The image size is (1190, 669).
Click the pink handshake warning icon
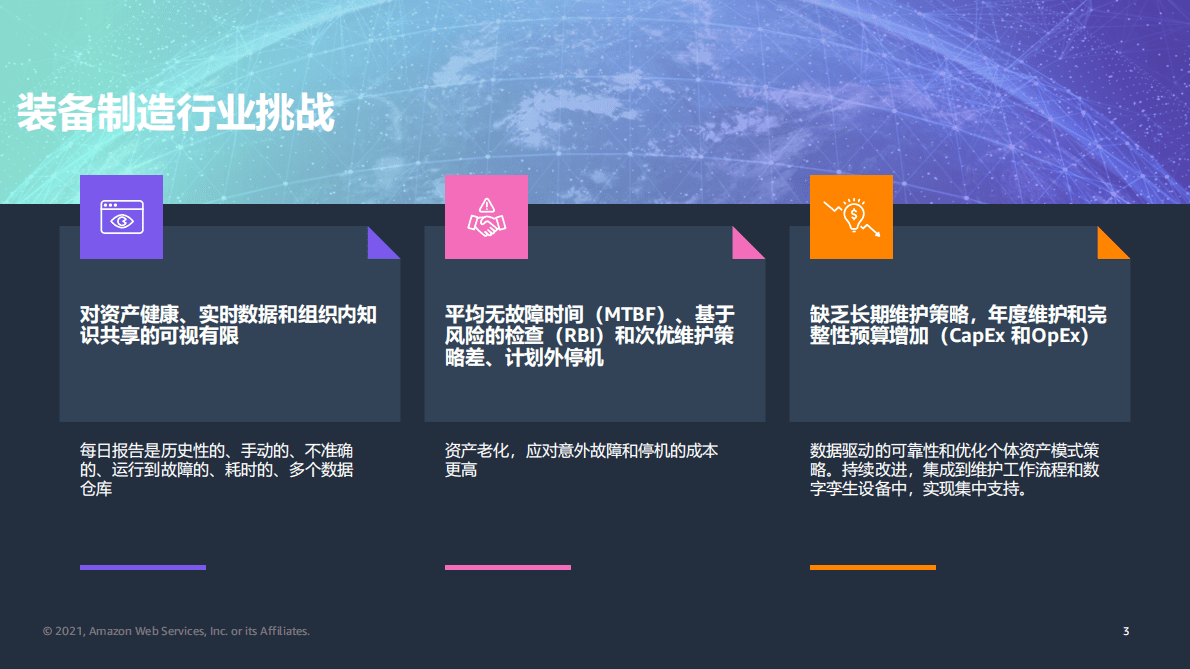[486, 217]
